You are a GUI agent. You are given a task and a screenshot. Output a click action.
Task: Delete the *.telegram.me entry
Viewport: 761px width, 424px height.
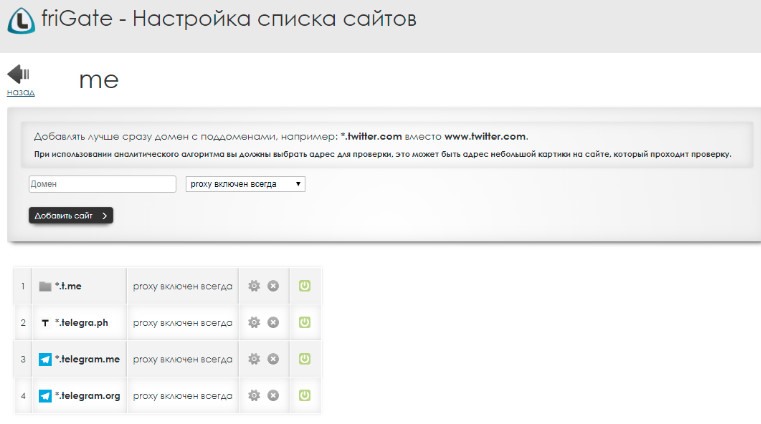click(273, 359)
